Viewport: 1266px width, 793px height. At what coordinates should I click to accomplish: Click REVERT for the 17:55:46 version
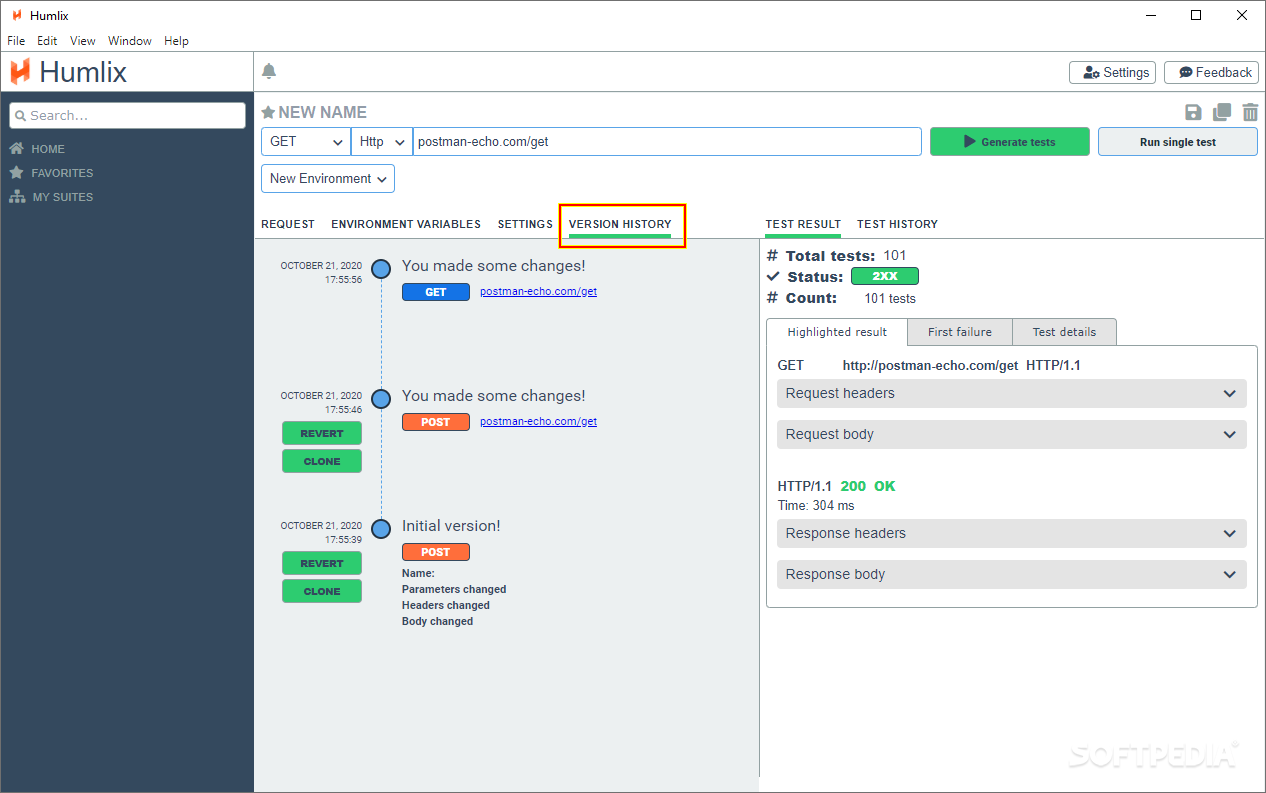pyautogui.click(x=322, y=433)
